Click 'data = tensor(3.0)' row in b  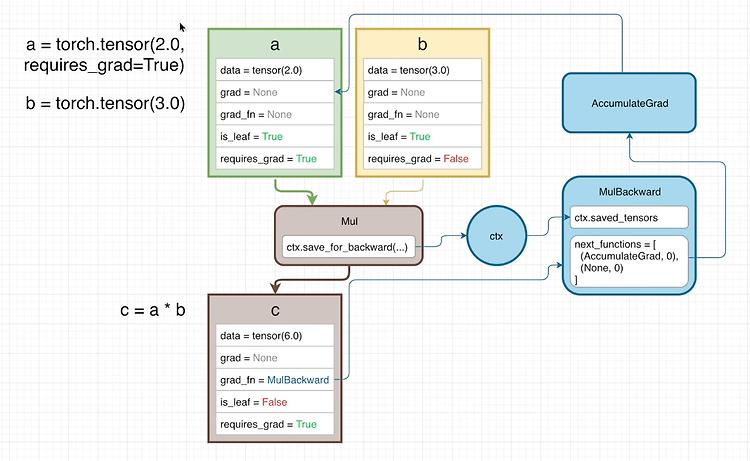click(x=422, y=70)
